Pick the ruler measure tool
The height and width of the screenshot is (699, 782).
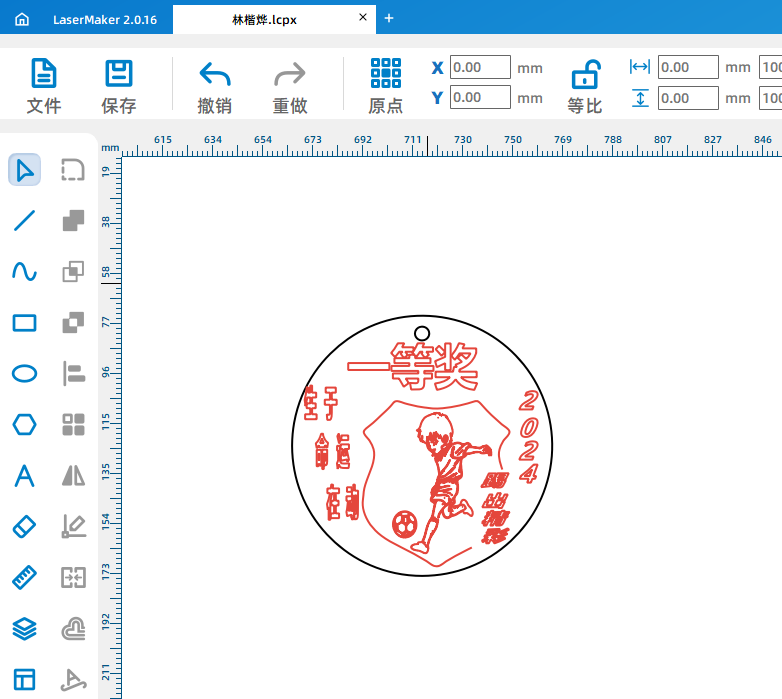(25, 577)
